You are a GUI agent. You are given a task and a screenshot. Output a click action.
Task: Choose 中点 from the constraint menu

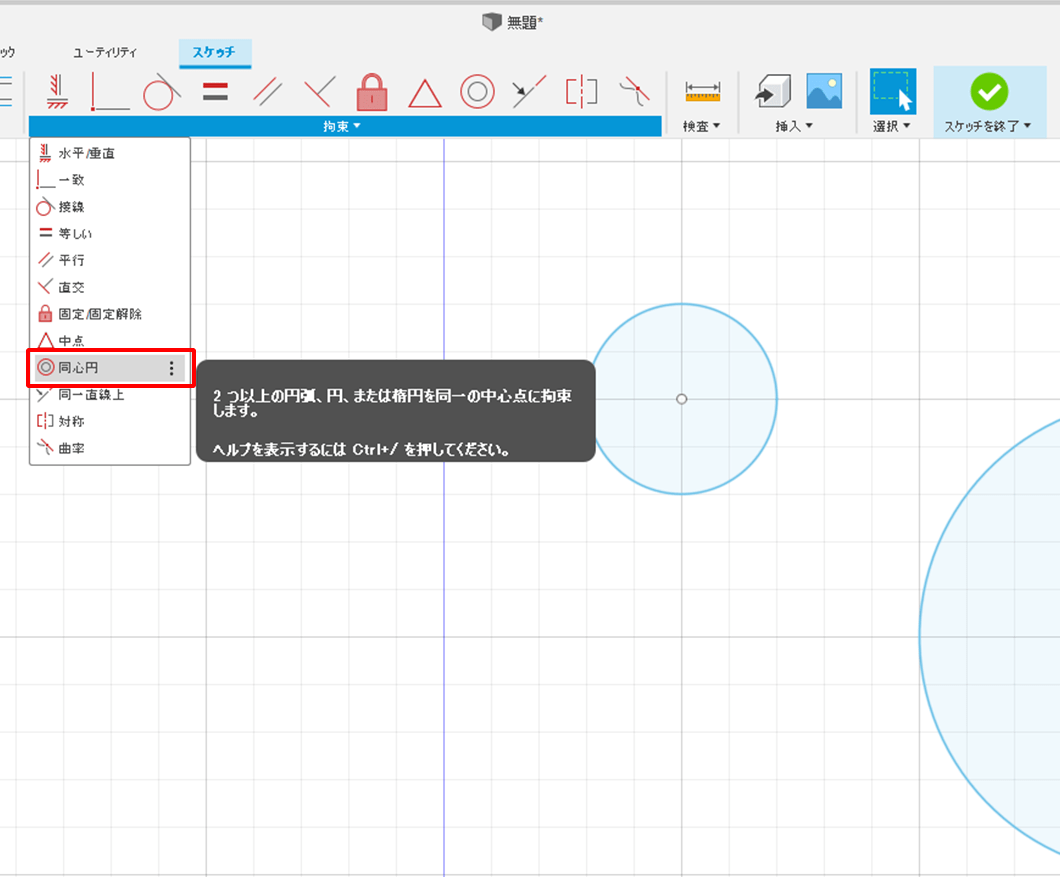[x=110, y=340]
